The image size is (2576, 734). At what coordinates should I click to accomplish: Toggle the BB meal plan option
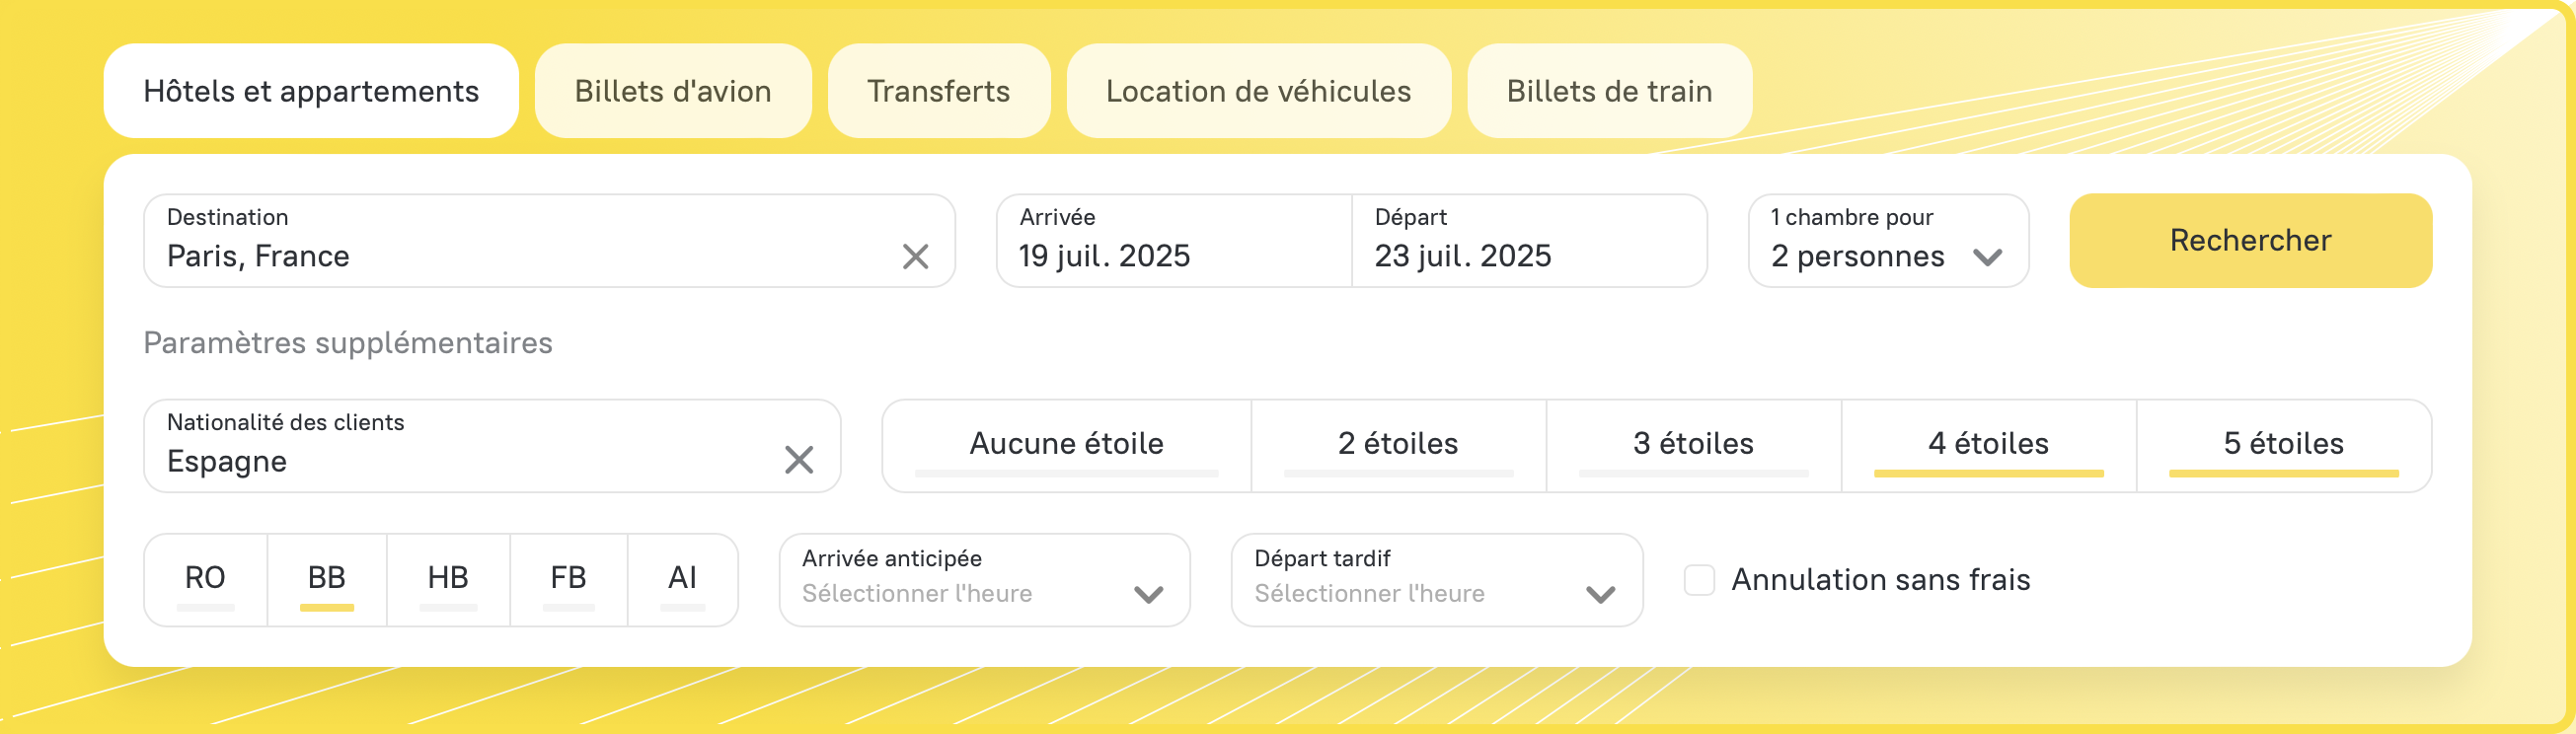(326, 579)
